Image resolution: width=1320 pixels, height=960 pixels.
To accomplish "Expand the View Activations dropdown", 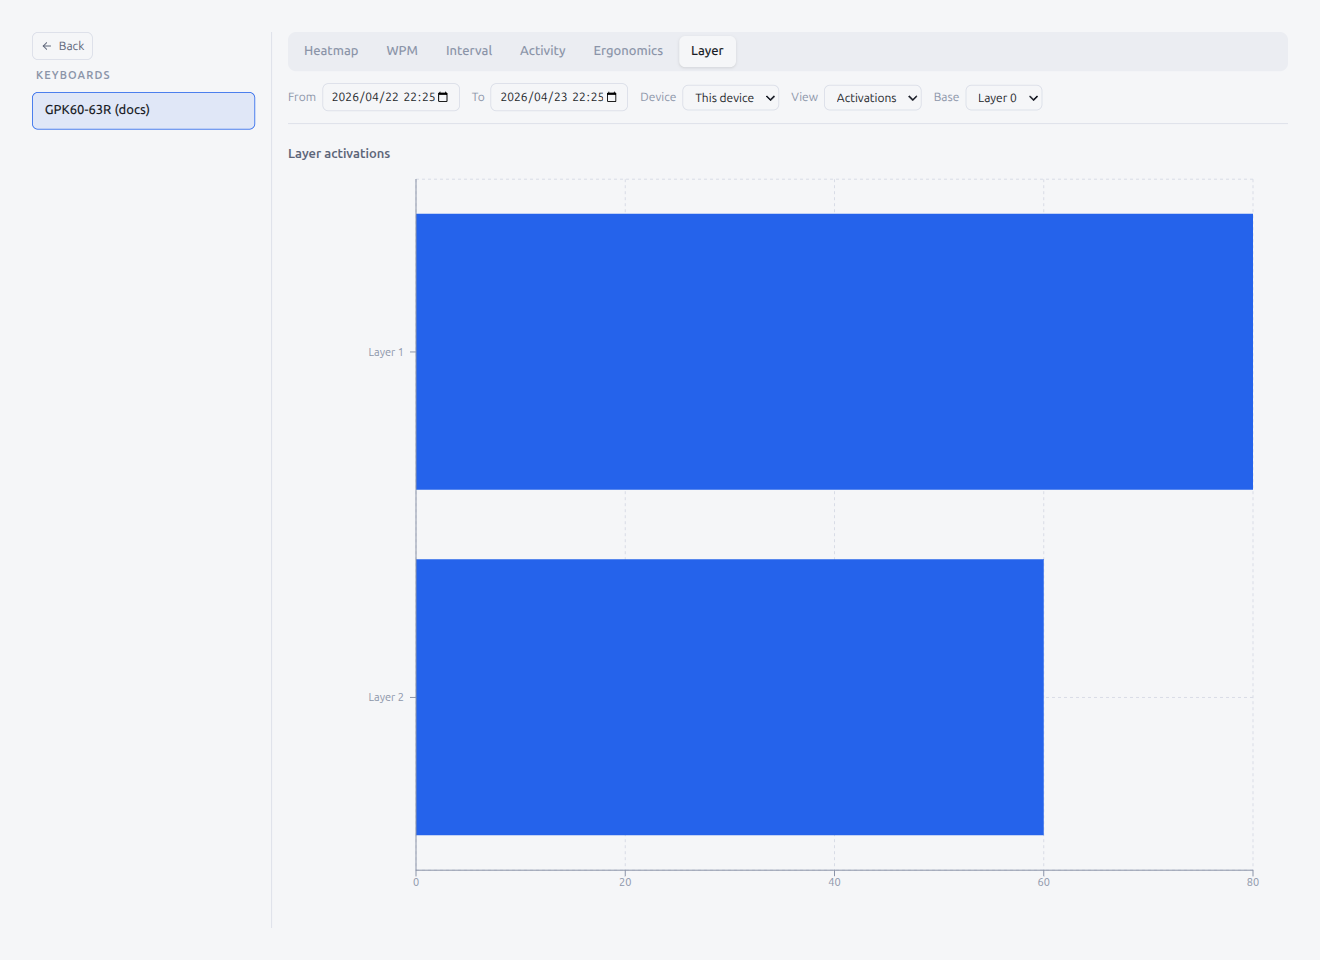I will (x=873, y=98).
